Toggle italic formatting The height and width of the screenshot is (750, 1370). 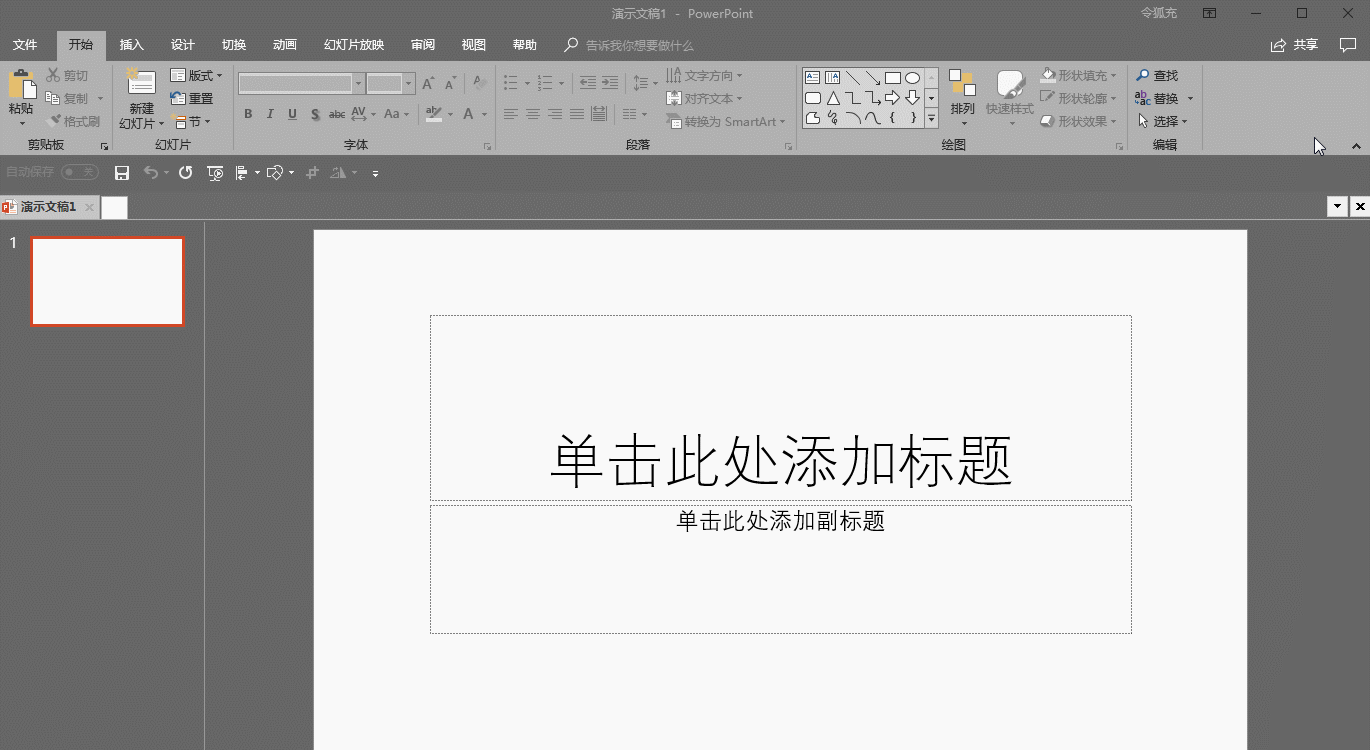(x=269, y=114)
